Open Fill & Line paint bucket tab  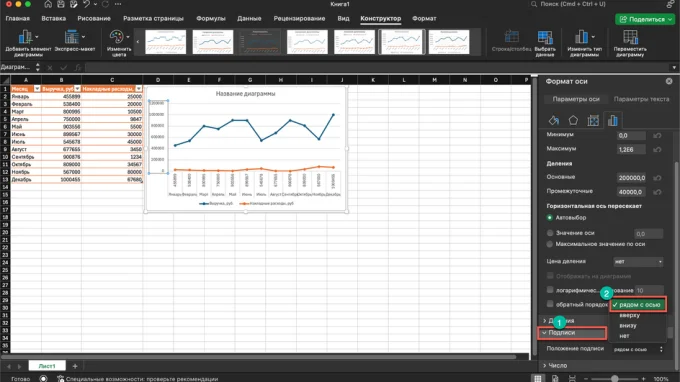[x=554, y=121]
